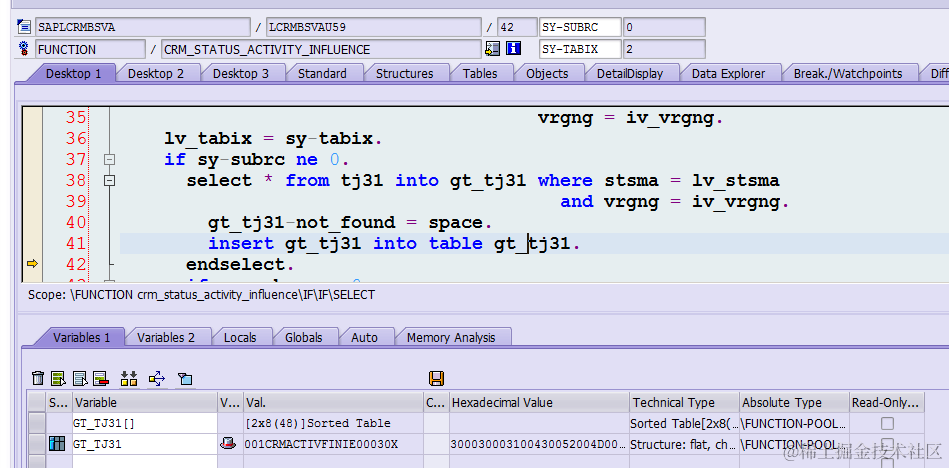
Task: Click the line number 42 field
Action: pos(517,27)
